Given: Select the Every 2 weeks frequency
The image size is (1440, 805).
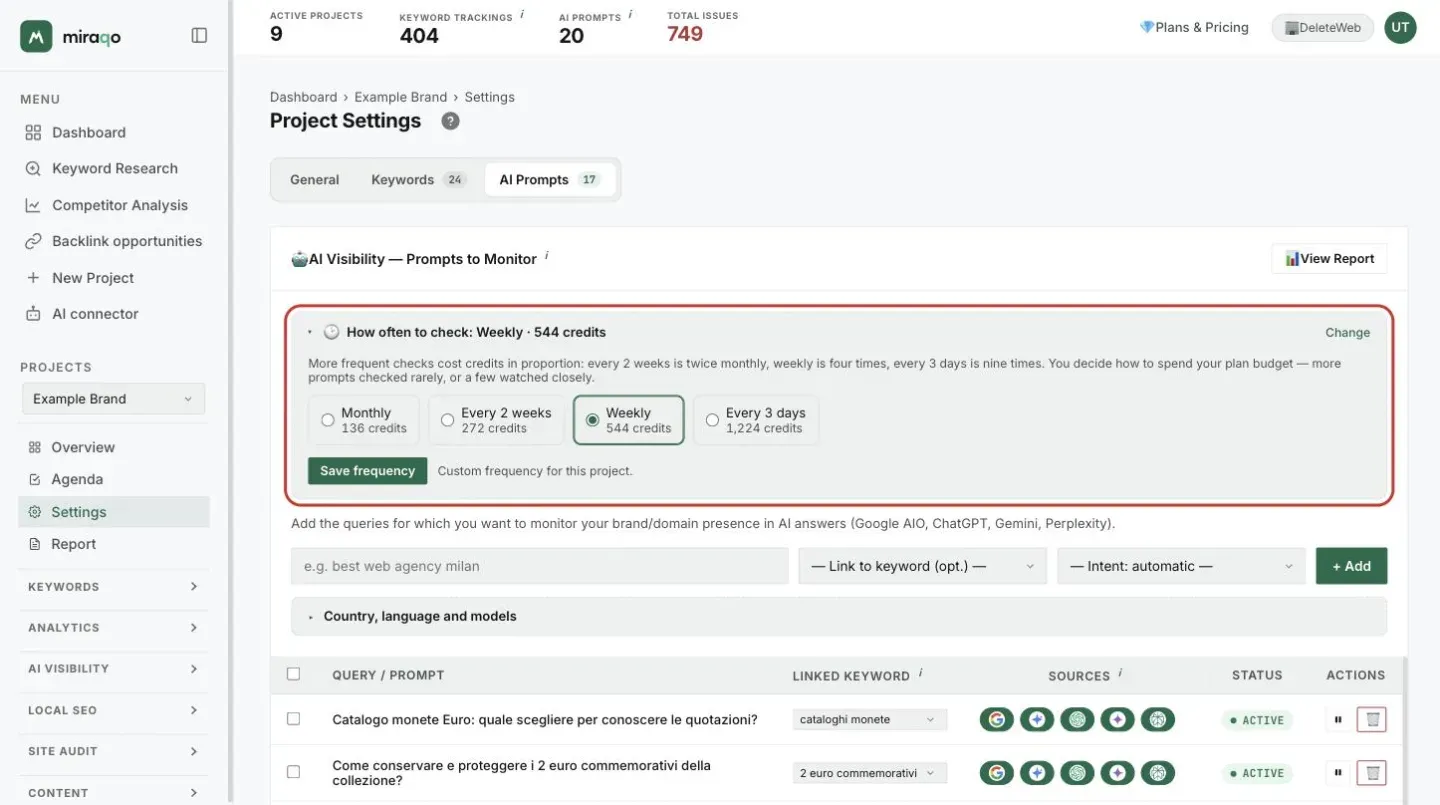Looking at the screenshot, I should click(x=496, y=420).
